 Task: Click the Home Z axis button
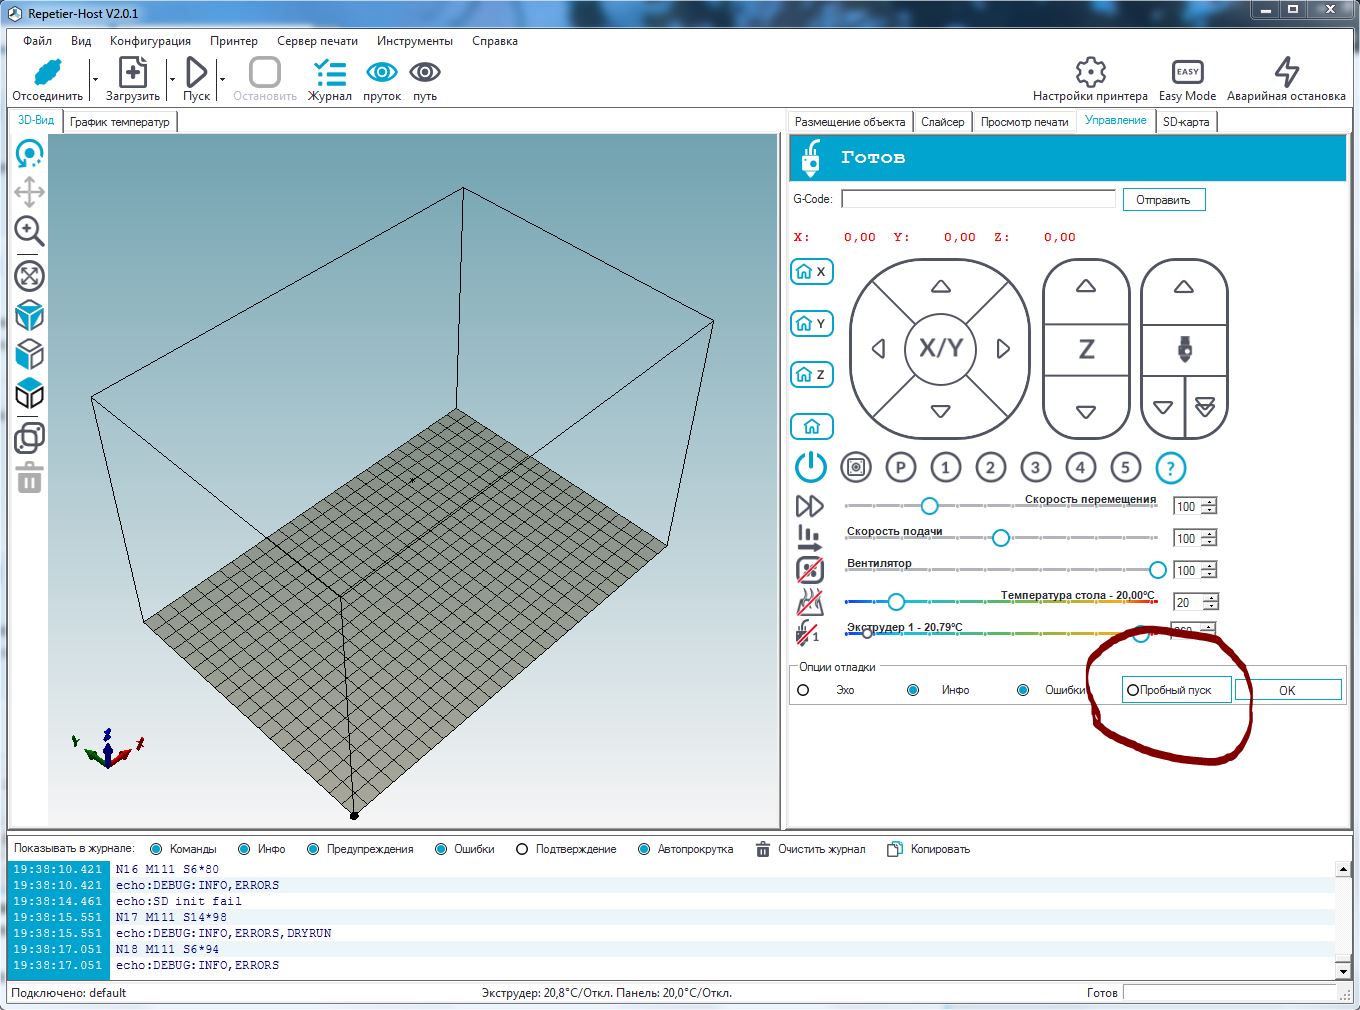[811, 375]
